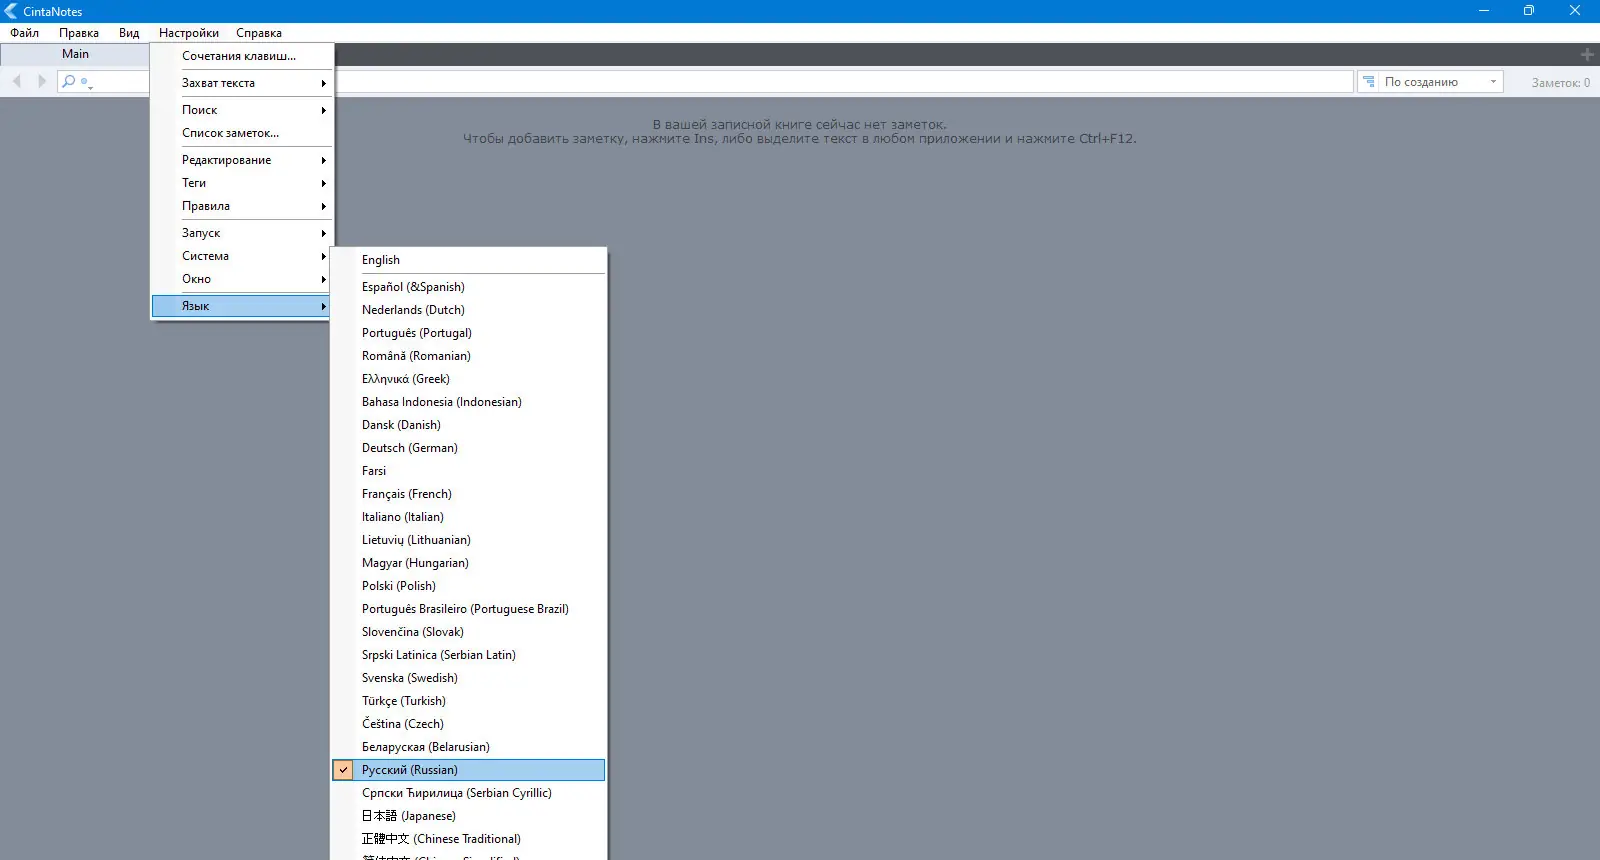Pick Português Brasileiro (Portuguese Brazil)
Viewport: 1600px width, 860px height.
click(x=468, y=609)
